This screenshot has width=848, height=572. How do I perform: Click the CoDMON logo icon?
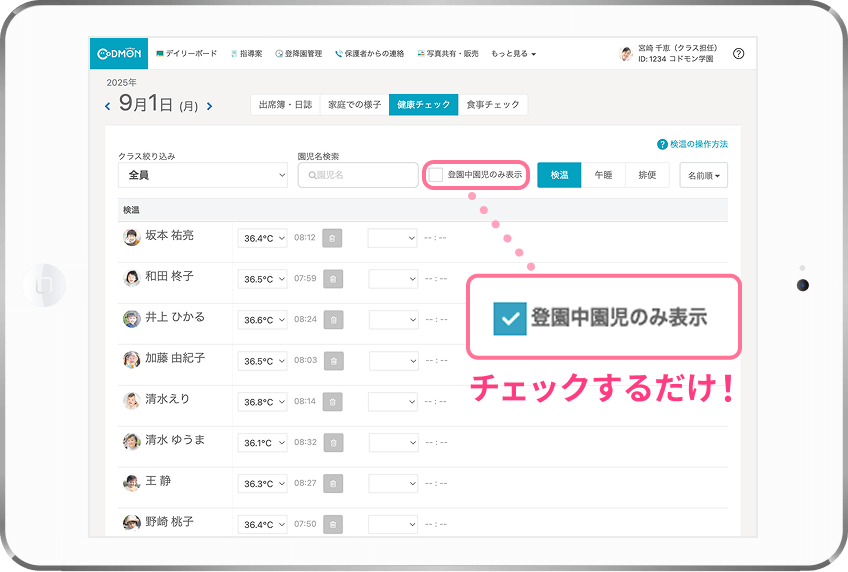(119, 54)
